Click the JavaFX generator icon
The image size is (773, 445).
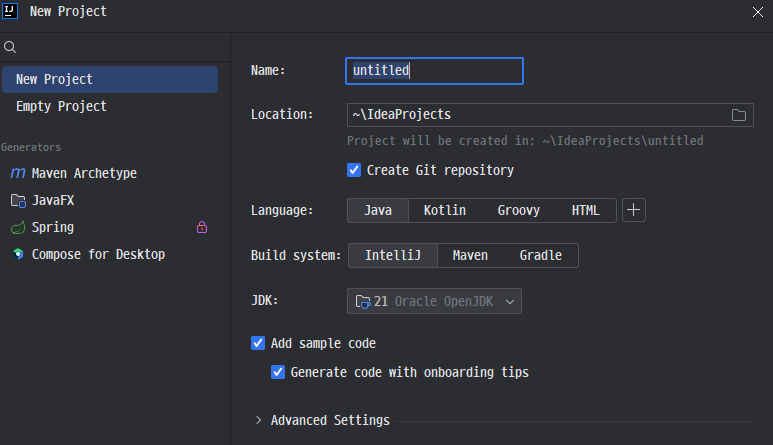[18, 201]
